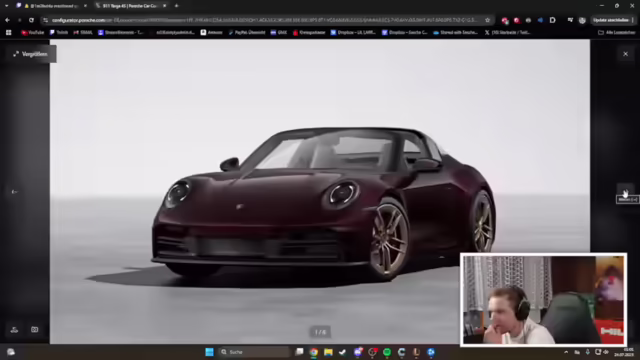Open a new browser tab
Screen dimensions: 640x360
[176, 6]
